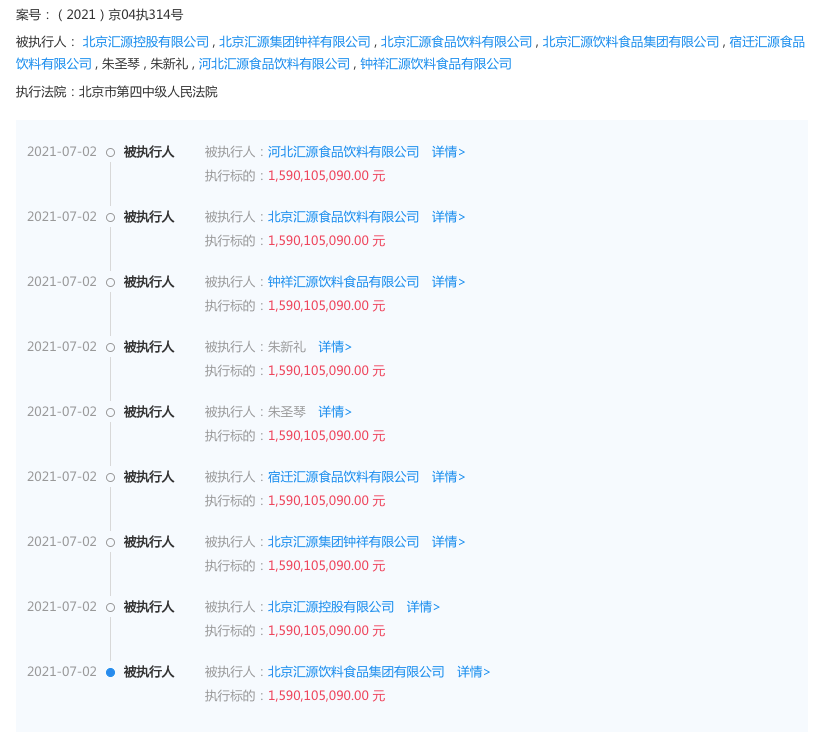Click date 2021-07-02 of 北京汇源集团钟祥 entry

(x=62, y=542)
